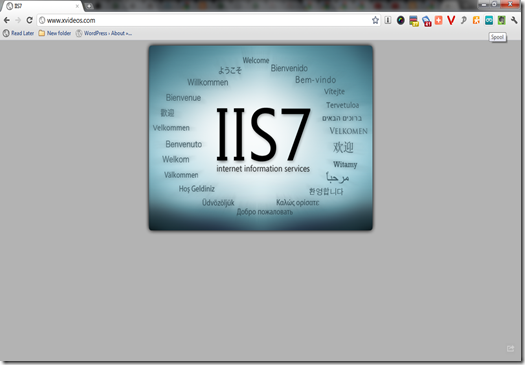This screenshot has height=365, width=525.
Task: Open the stacked-layers extension with yellow badge
Action: [x=414, y=21]
